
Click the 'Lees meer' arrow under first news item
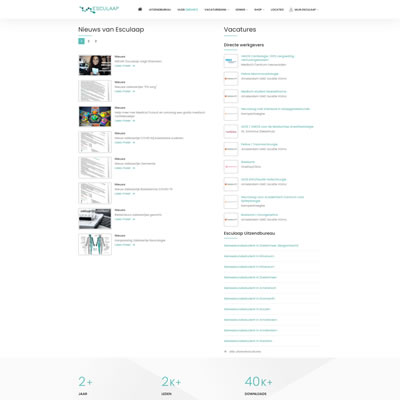134,66
